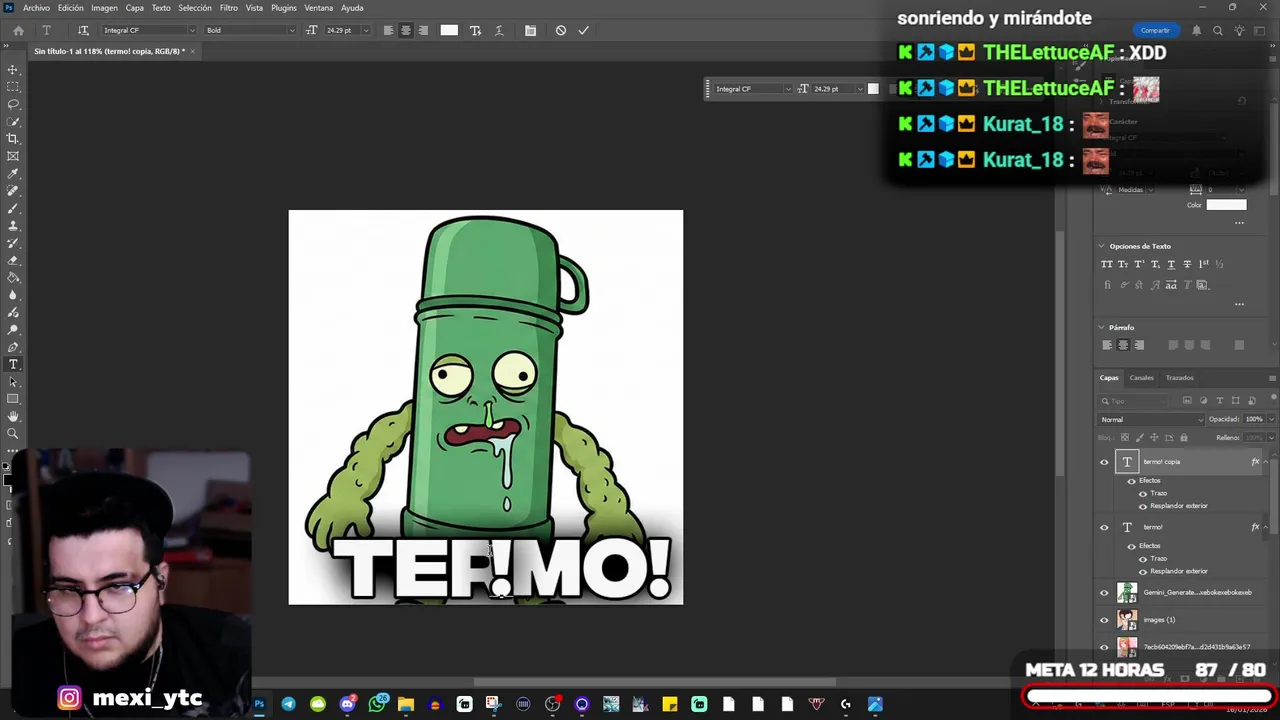Hide the images (1) layer

pos(1104,620)
